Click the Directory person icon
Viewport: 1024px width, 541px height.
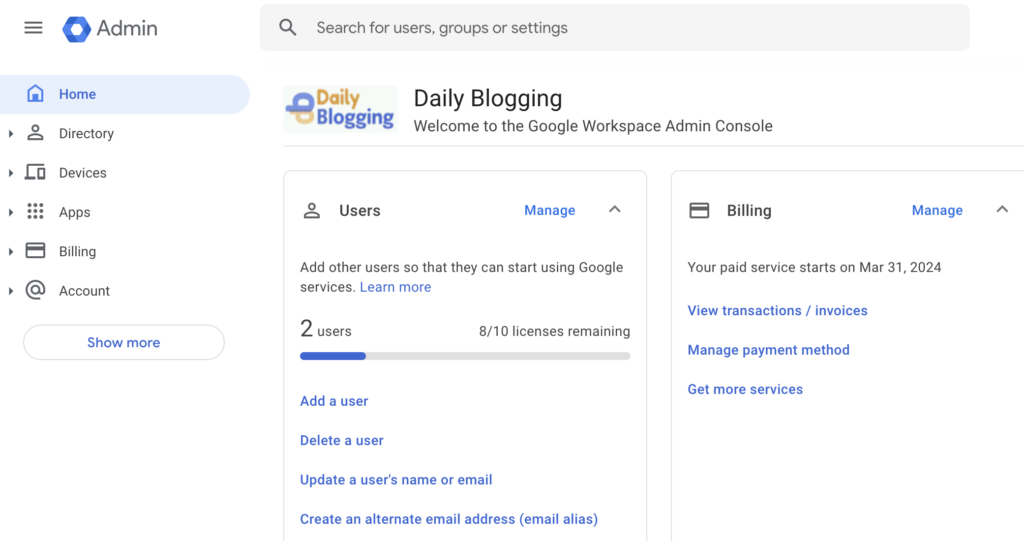35,133
